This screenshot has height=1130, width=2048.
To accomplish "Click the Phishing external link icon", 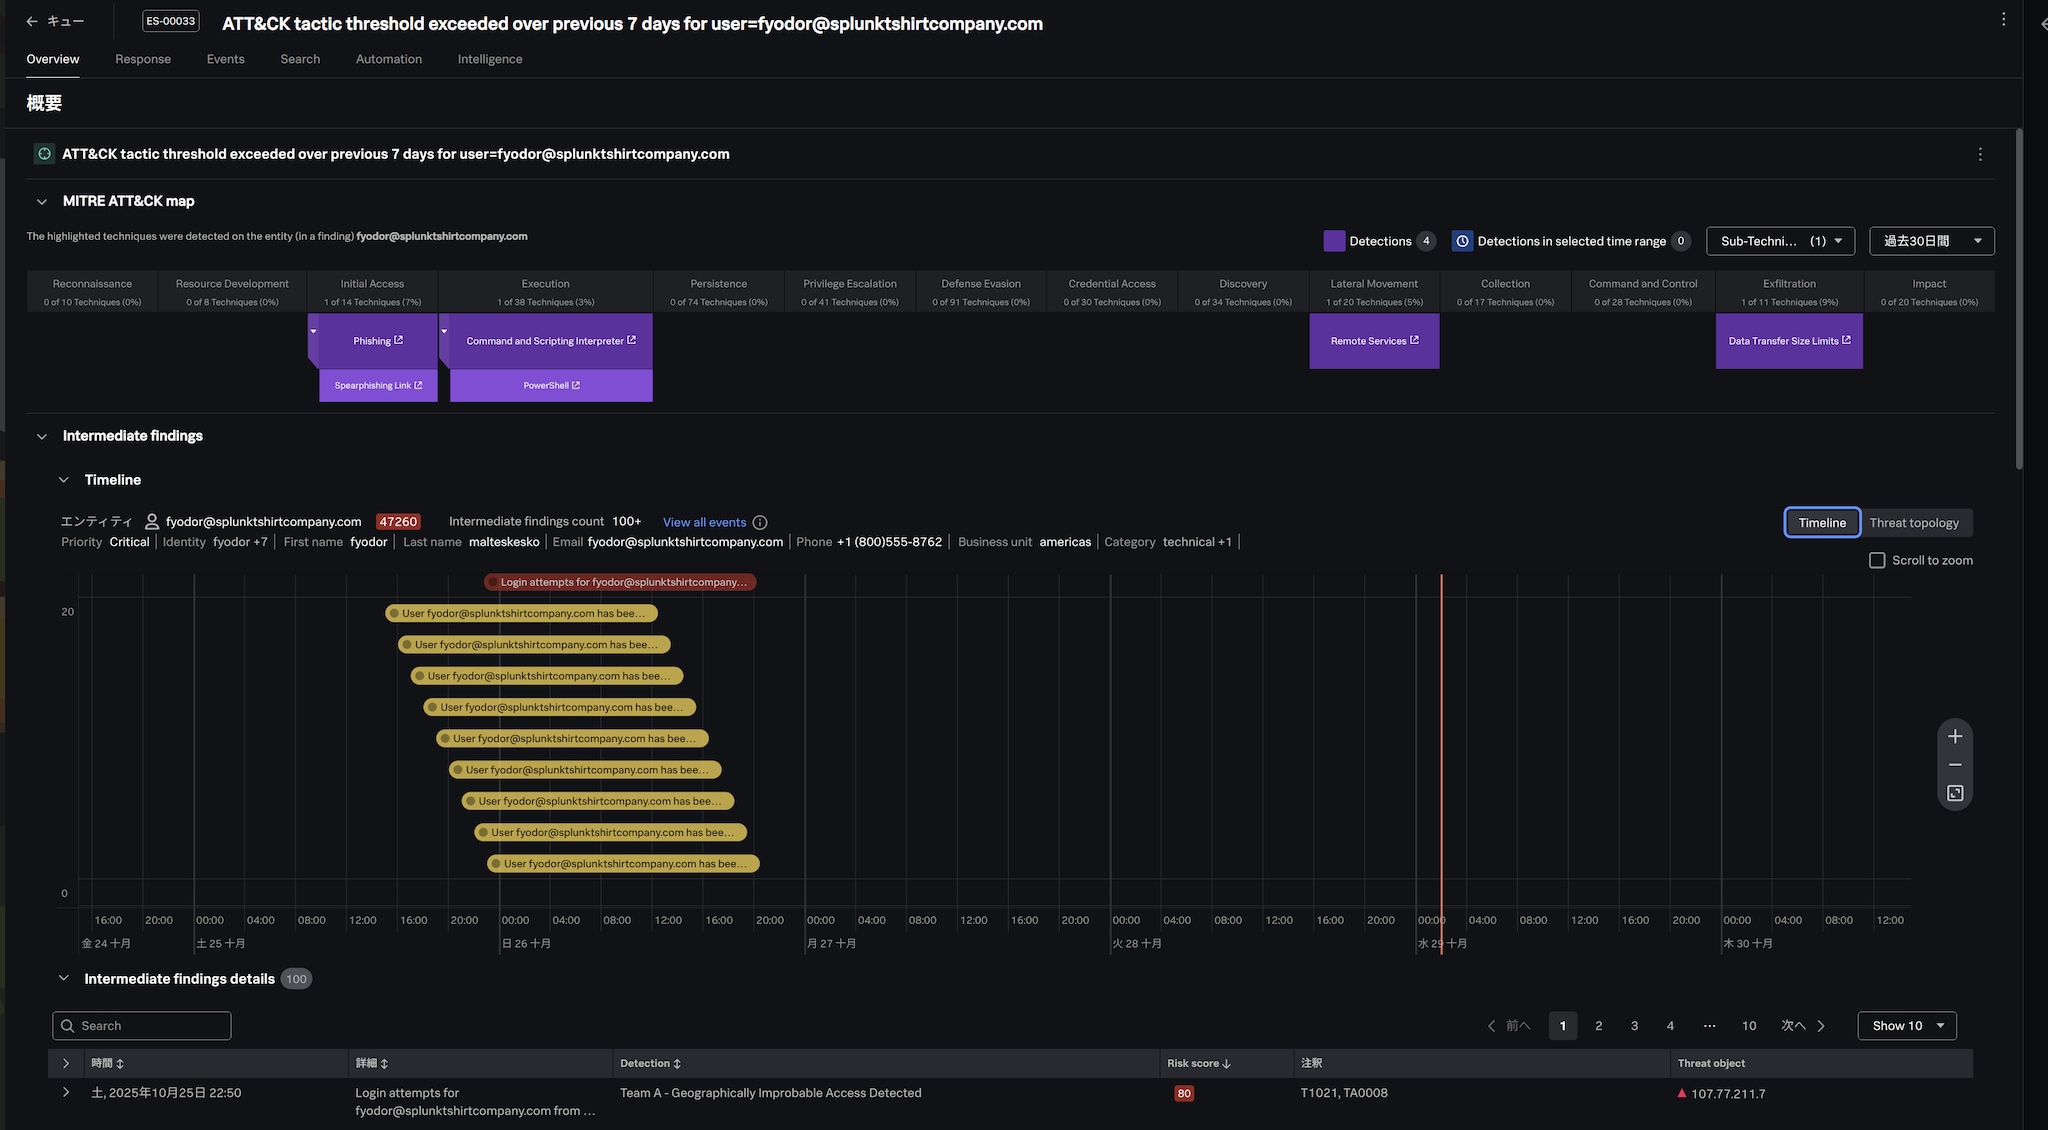I will coord(399,340).
